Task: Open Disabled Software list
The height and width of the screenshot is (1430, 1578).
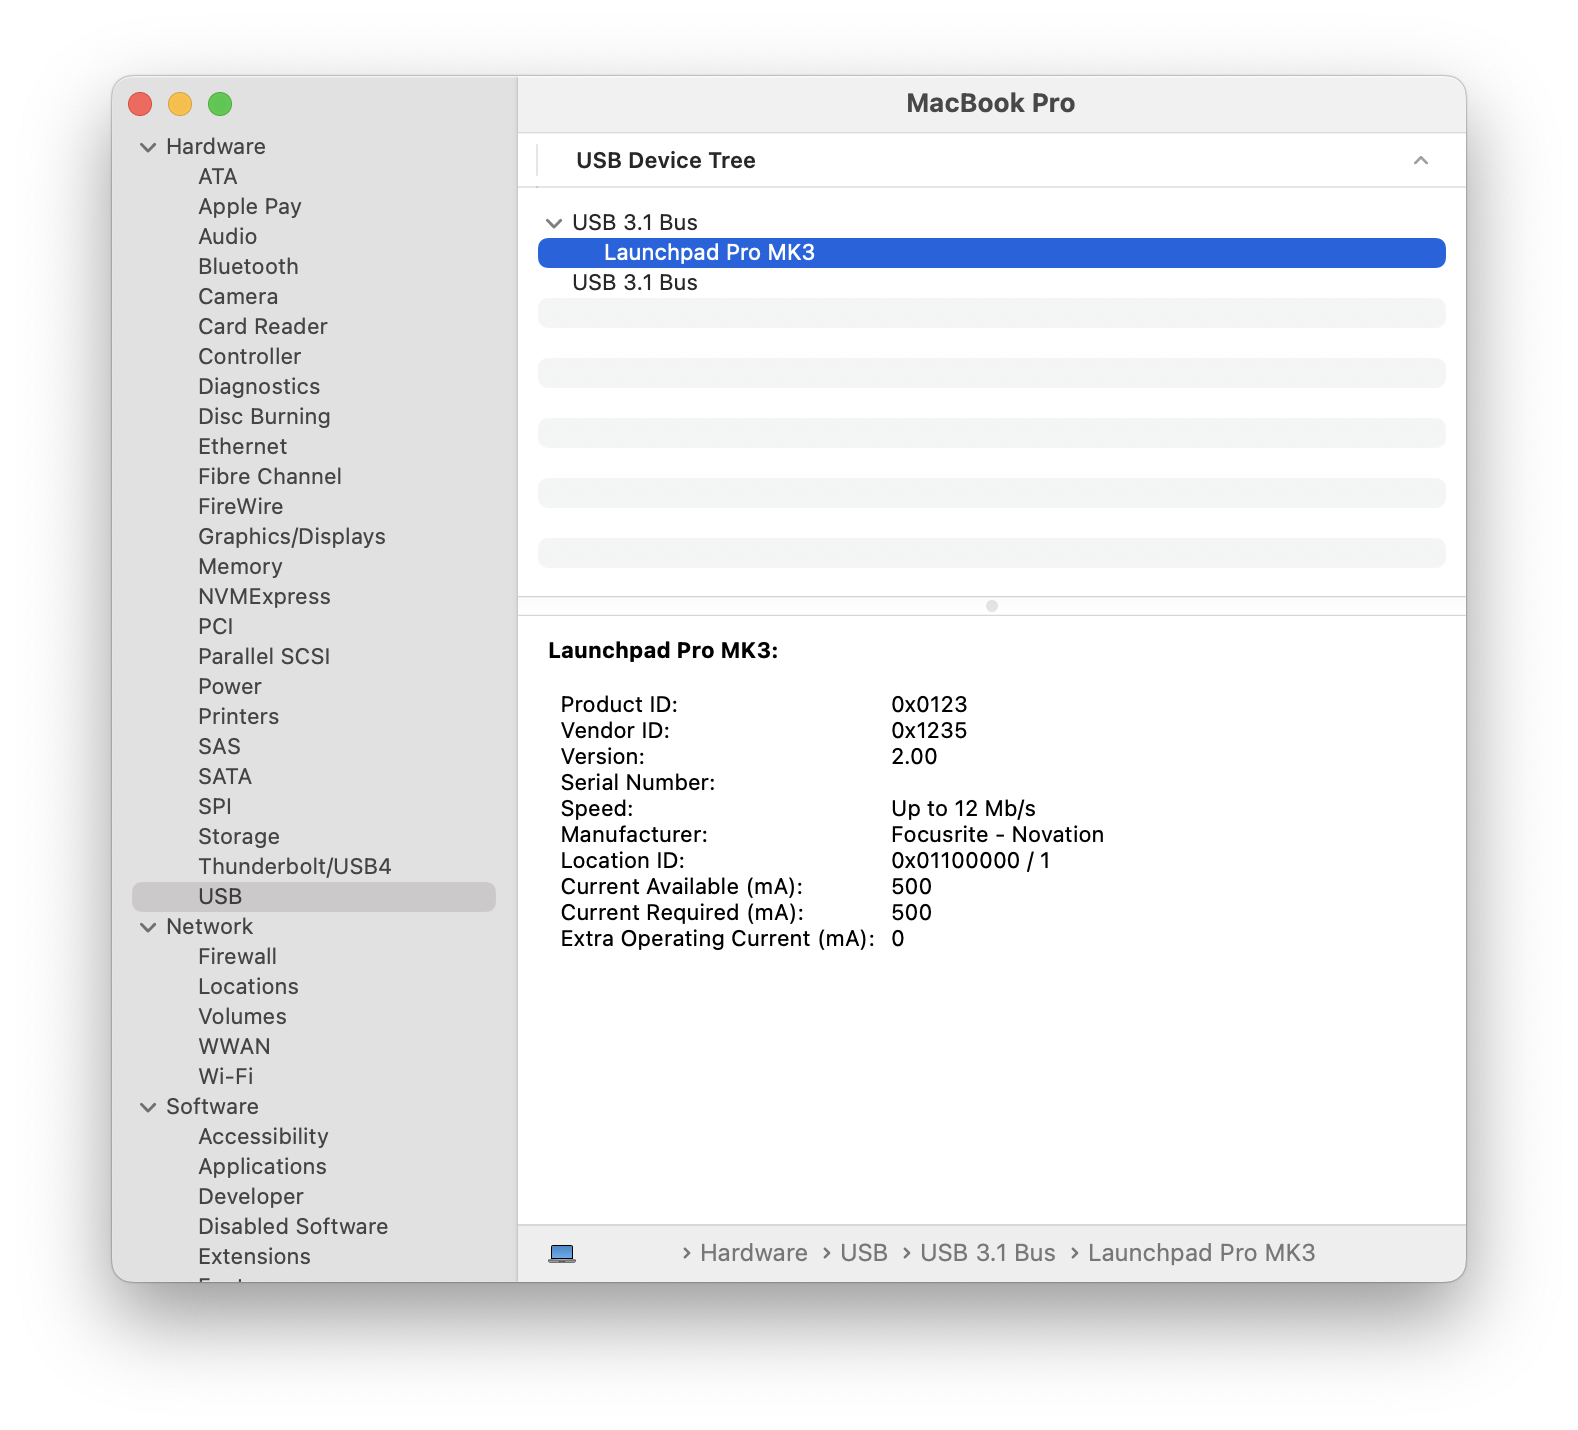Action: click(293, 1227)
